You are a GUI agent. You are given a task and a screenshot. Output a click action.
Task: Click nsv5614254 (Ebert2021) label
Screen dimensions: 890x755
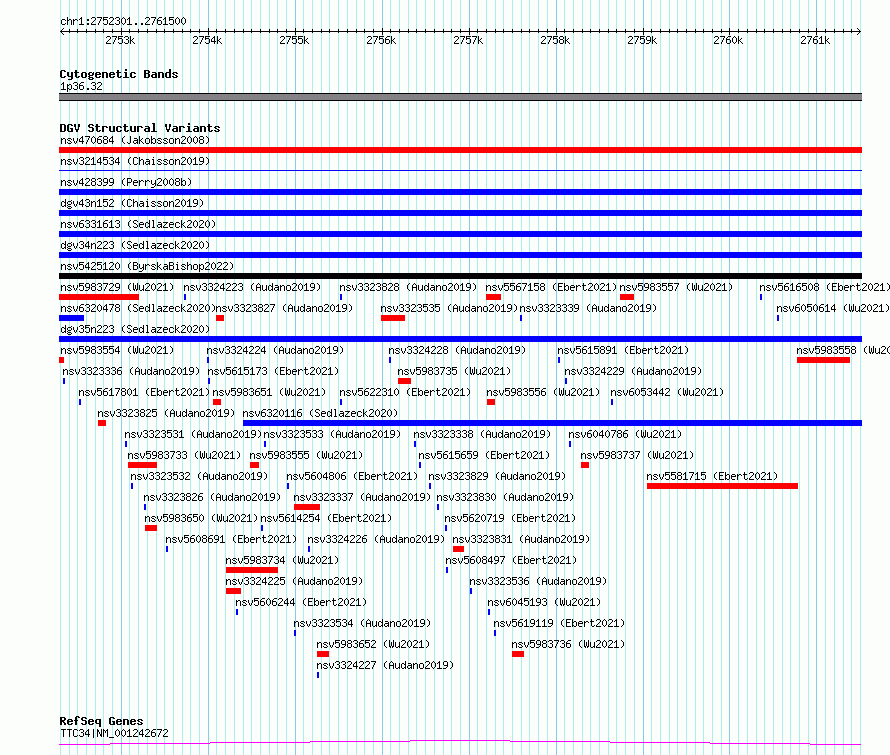point(326,518)
